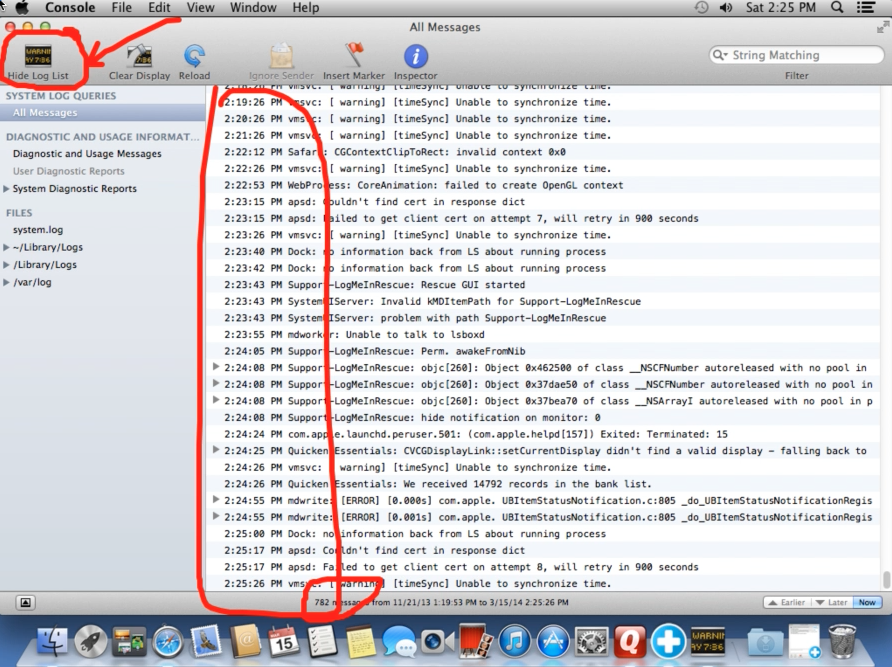
Task: Expand the /Library/Logs folder
Action: [x=6, y=265]
